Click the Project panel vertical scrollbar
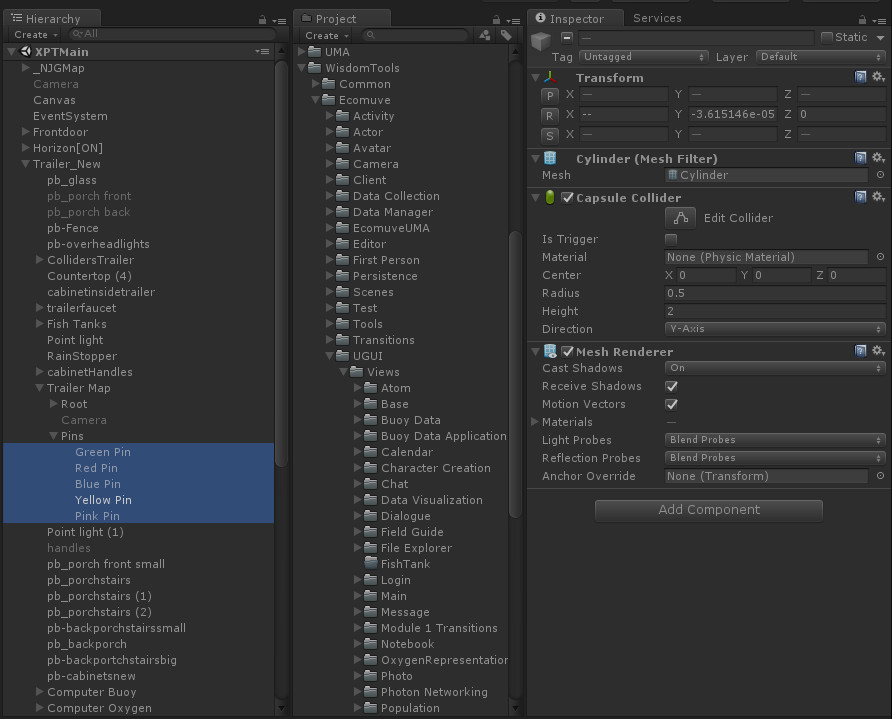The height and width of the screenshot is (719, 892). (515, 373)
